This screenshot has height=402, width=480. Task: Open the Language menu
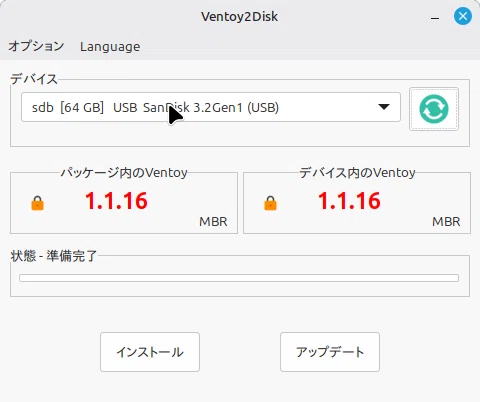coord(110,46)
